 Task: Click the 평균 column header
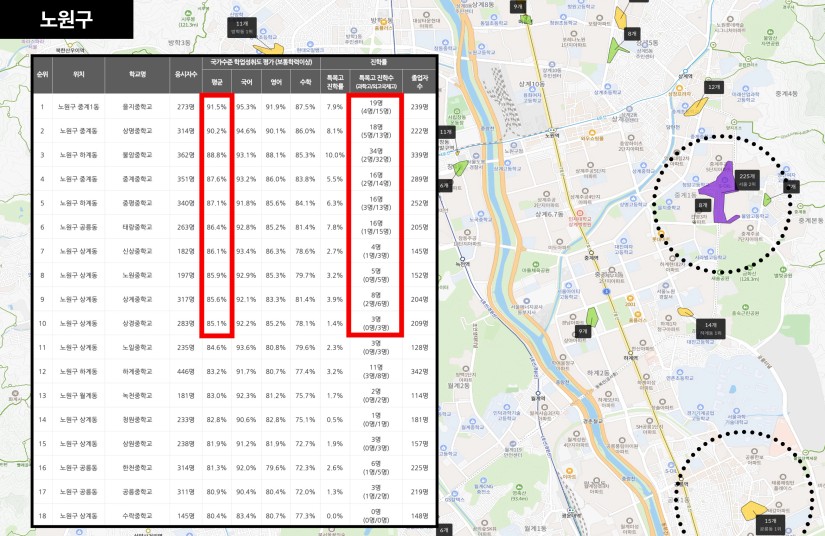[217, 82]
